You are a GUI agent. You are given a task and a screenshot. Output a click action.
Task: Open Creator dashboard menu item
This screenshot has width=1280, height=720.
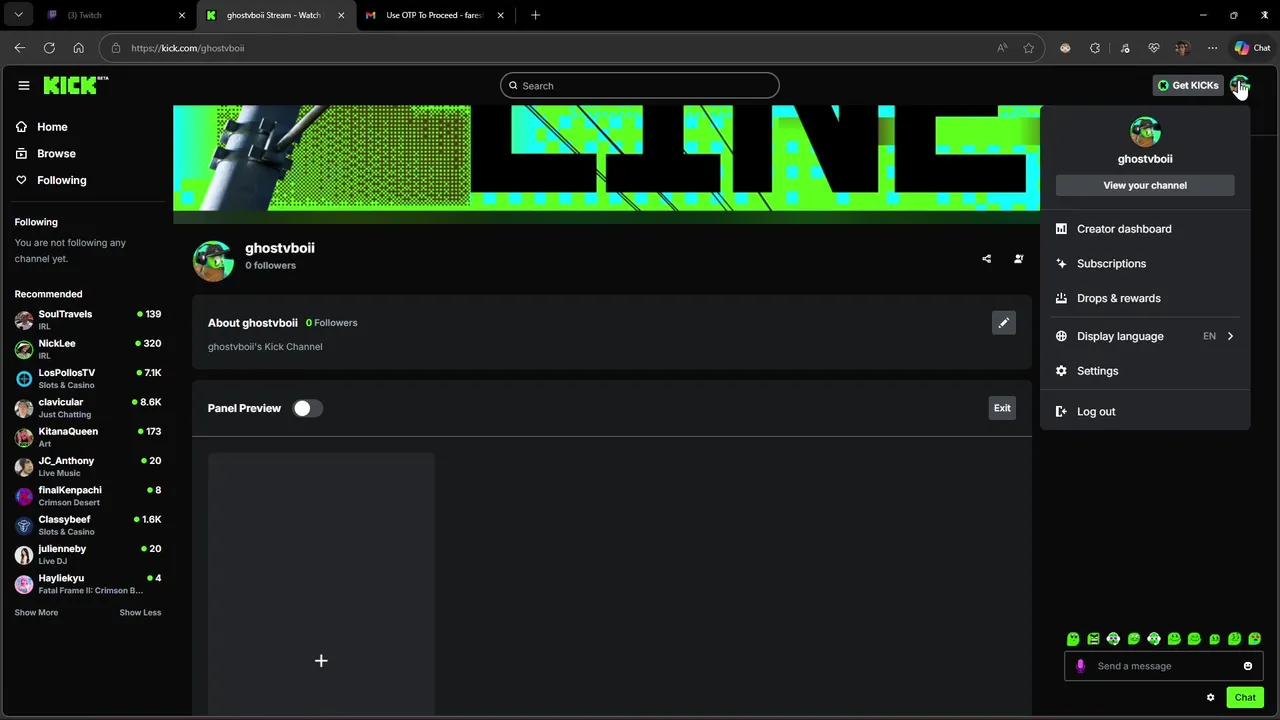pyautogui.click(x=1145, y=229)
